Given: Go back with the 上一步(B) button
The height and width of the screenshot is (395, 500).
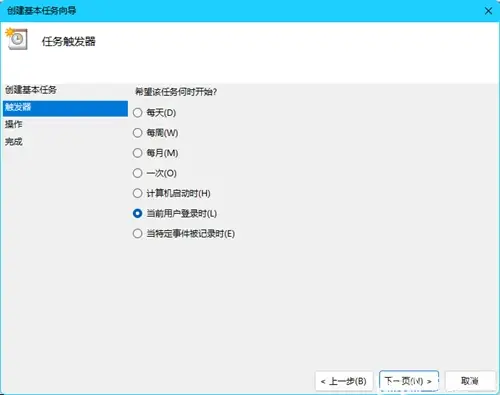Looking at the screenshot, I should coord(344,381).
